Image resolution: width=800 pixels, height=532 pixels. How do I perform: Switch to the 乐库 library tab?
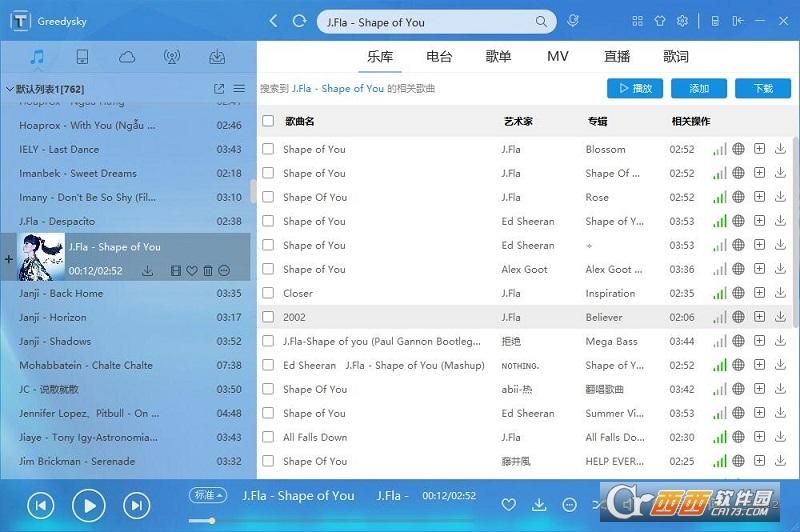coord(380,57)
